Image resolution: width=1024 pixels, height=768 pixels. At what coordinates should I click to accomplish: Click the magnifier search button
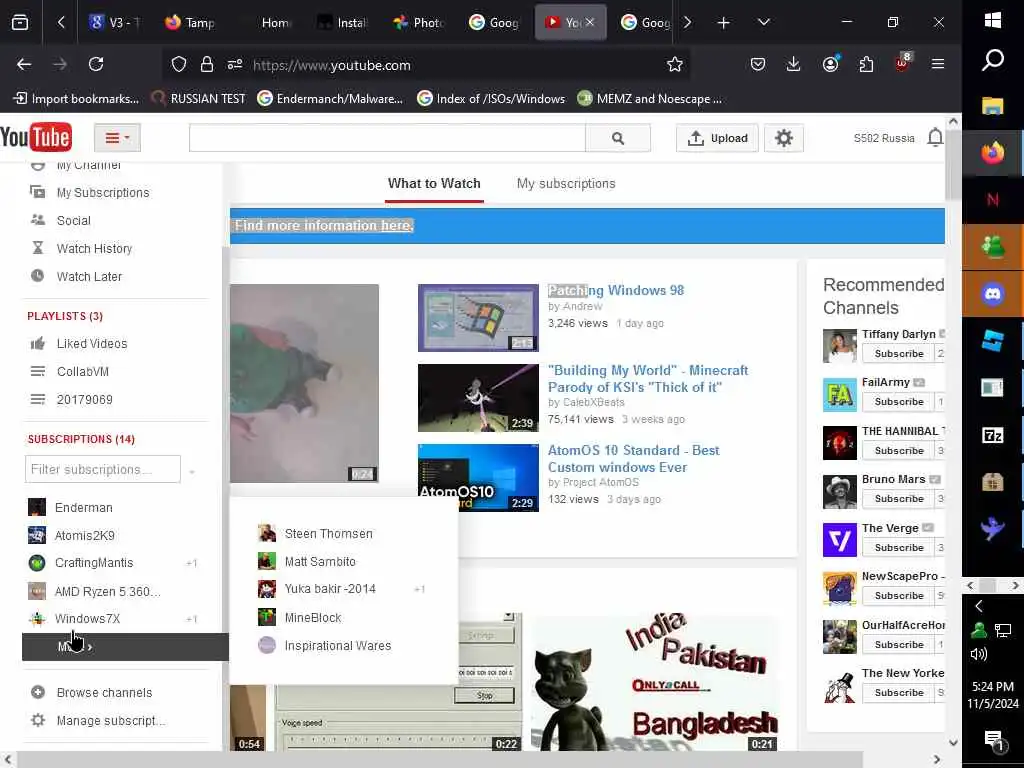click(618, 138)
